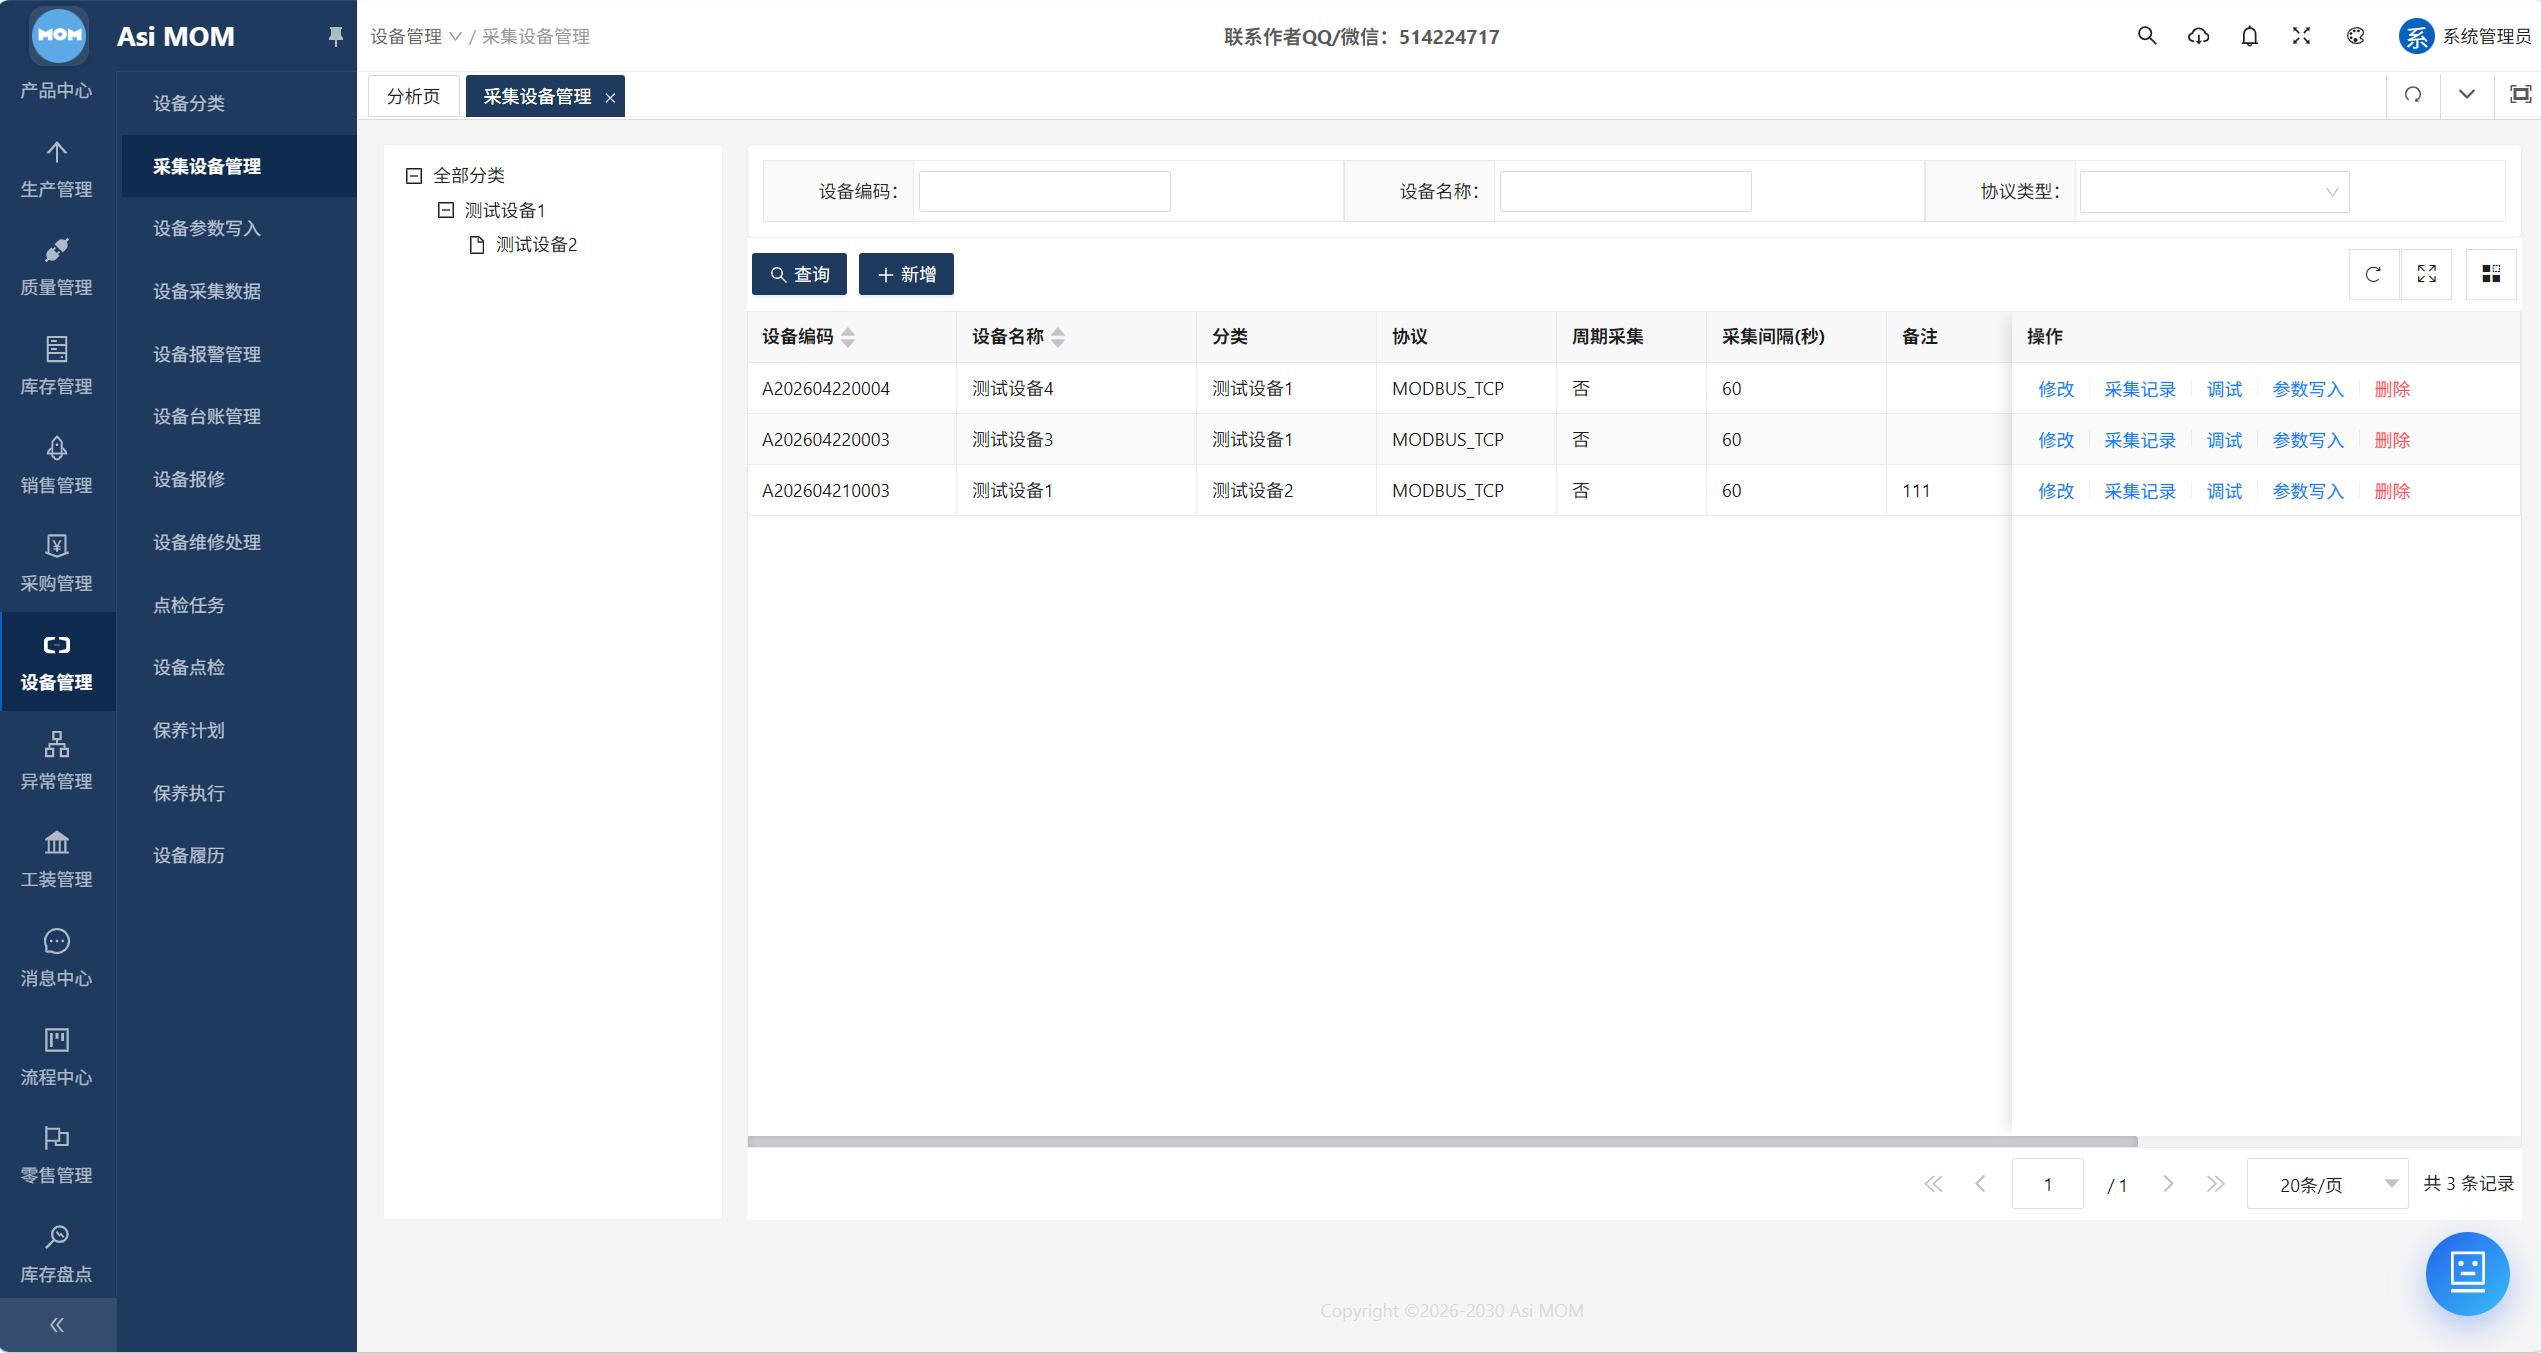The image size is (2541, 1353).
Task: Reload the device table data
Action: click(x=2373, y=274)
